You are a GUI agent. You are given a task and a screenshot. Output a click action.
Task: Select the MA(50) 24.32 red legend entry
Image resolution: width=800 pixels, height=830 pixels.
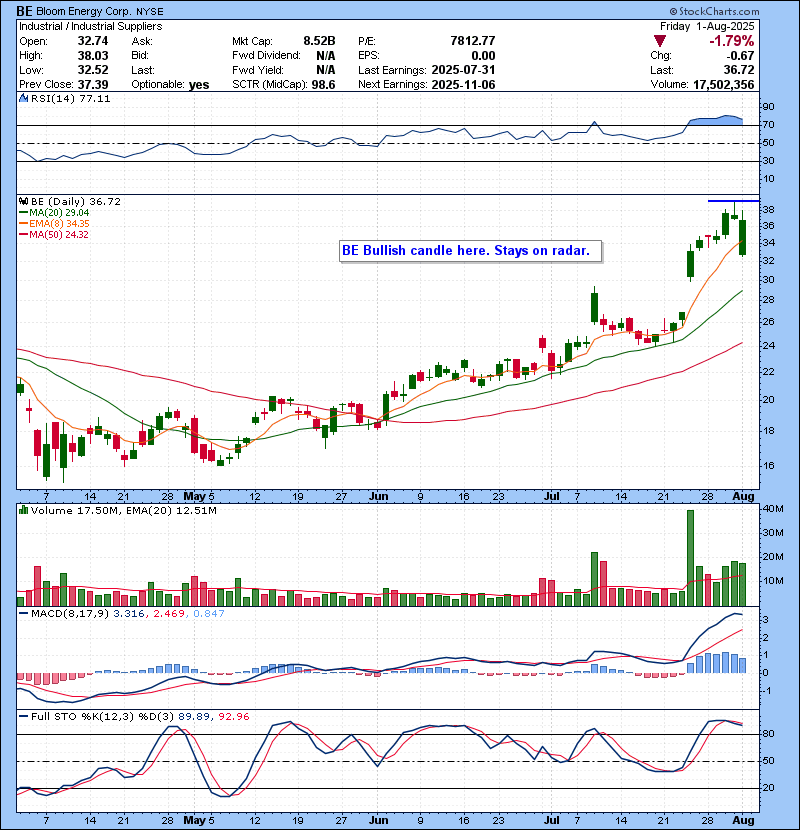54,234
